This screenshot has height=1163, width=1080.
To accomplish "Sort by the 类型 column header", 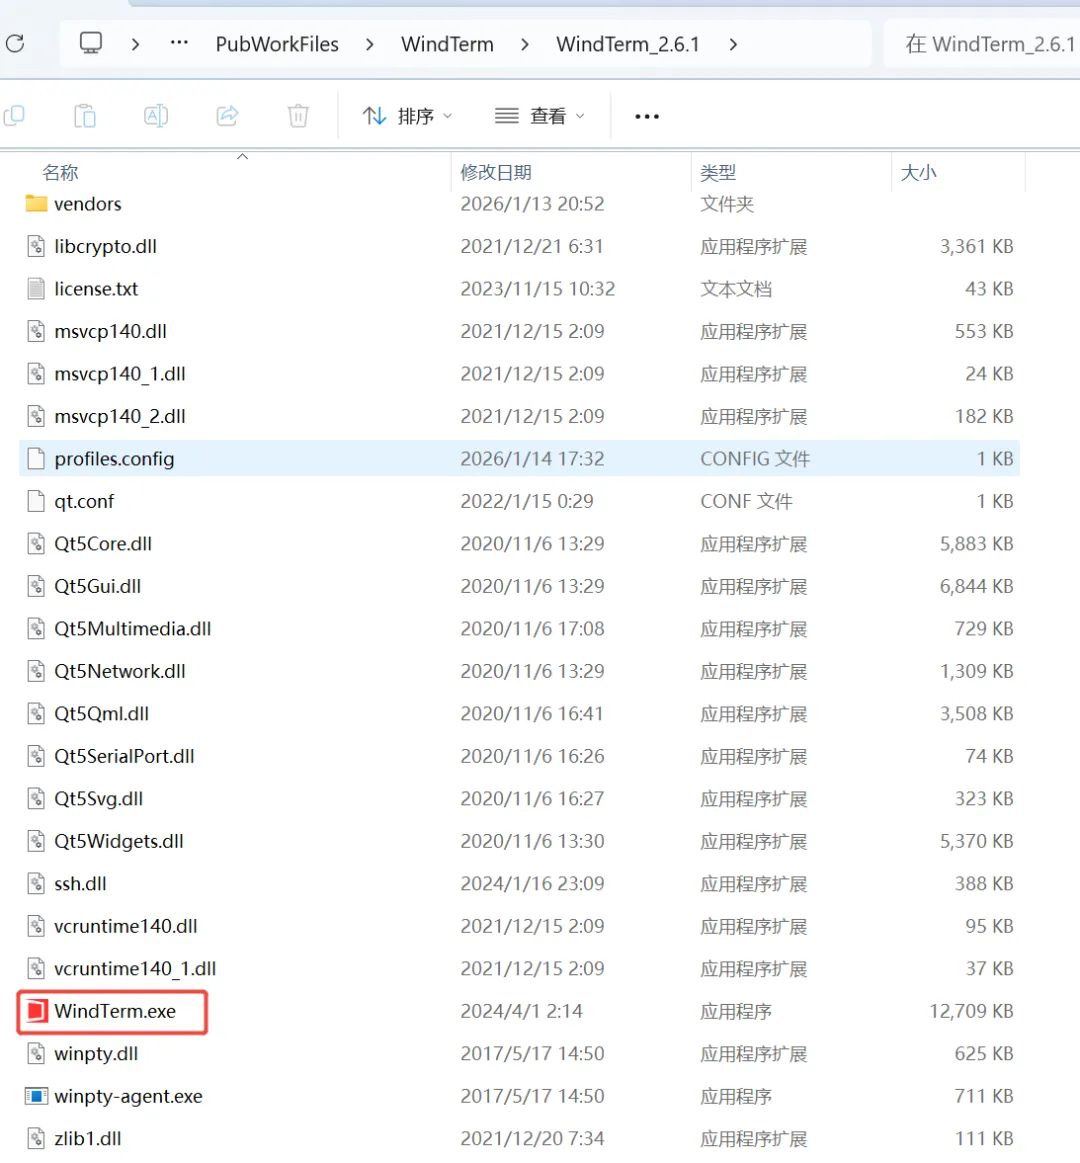I will point(718,173).
